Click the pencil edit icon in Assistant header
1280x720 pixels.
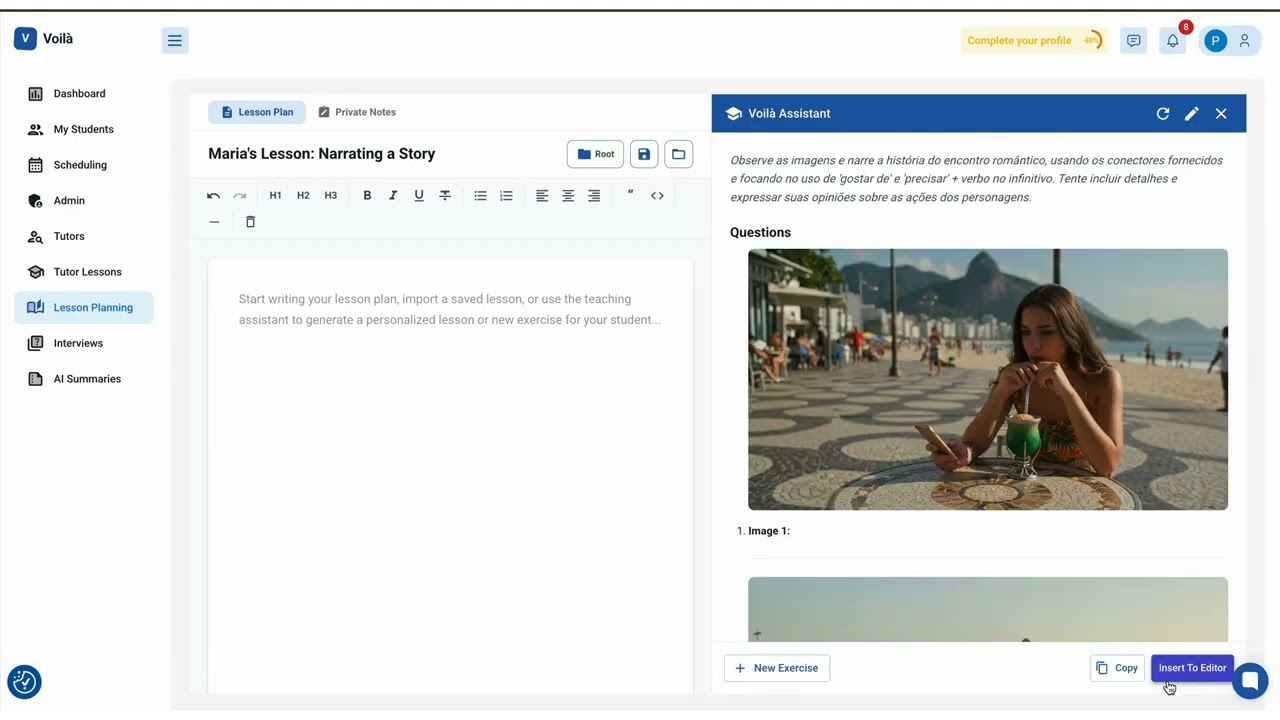[1192, 114]
